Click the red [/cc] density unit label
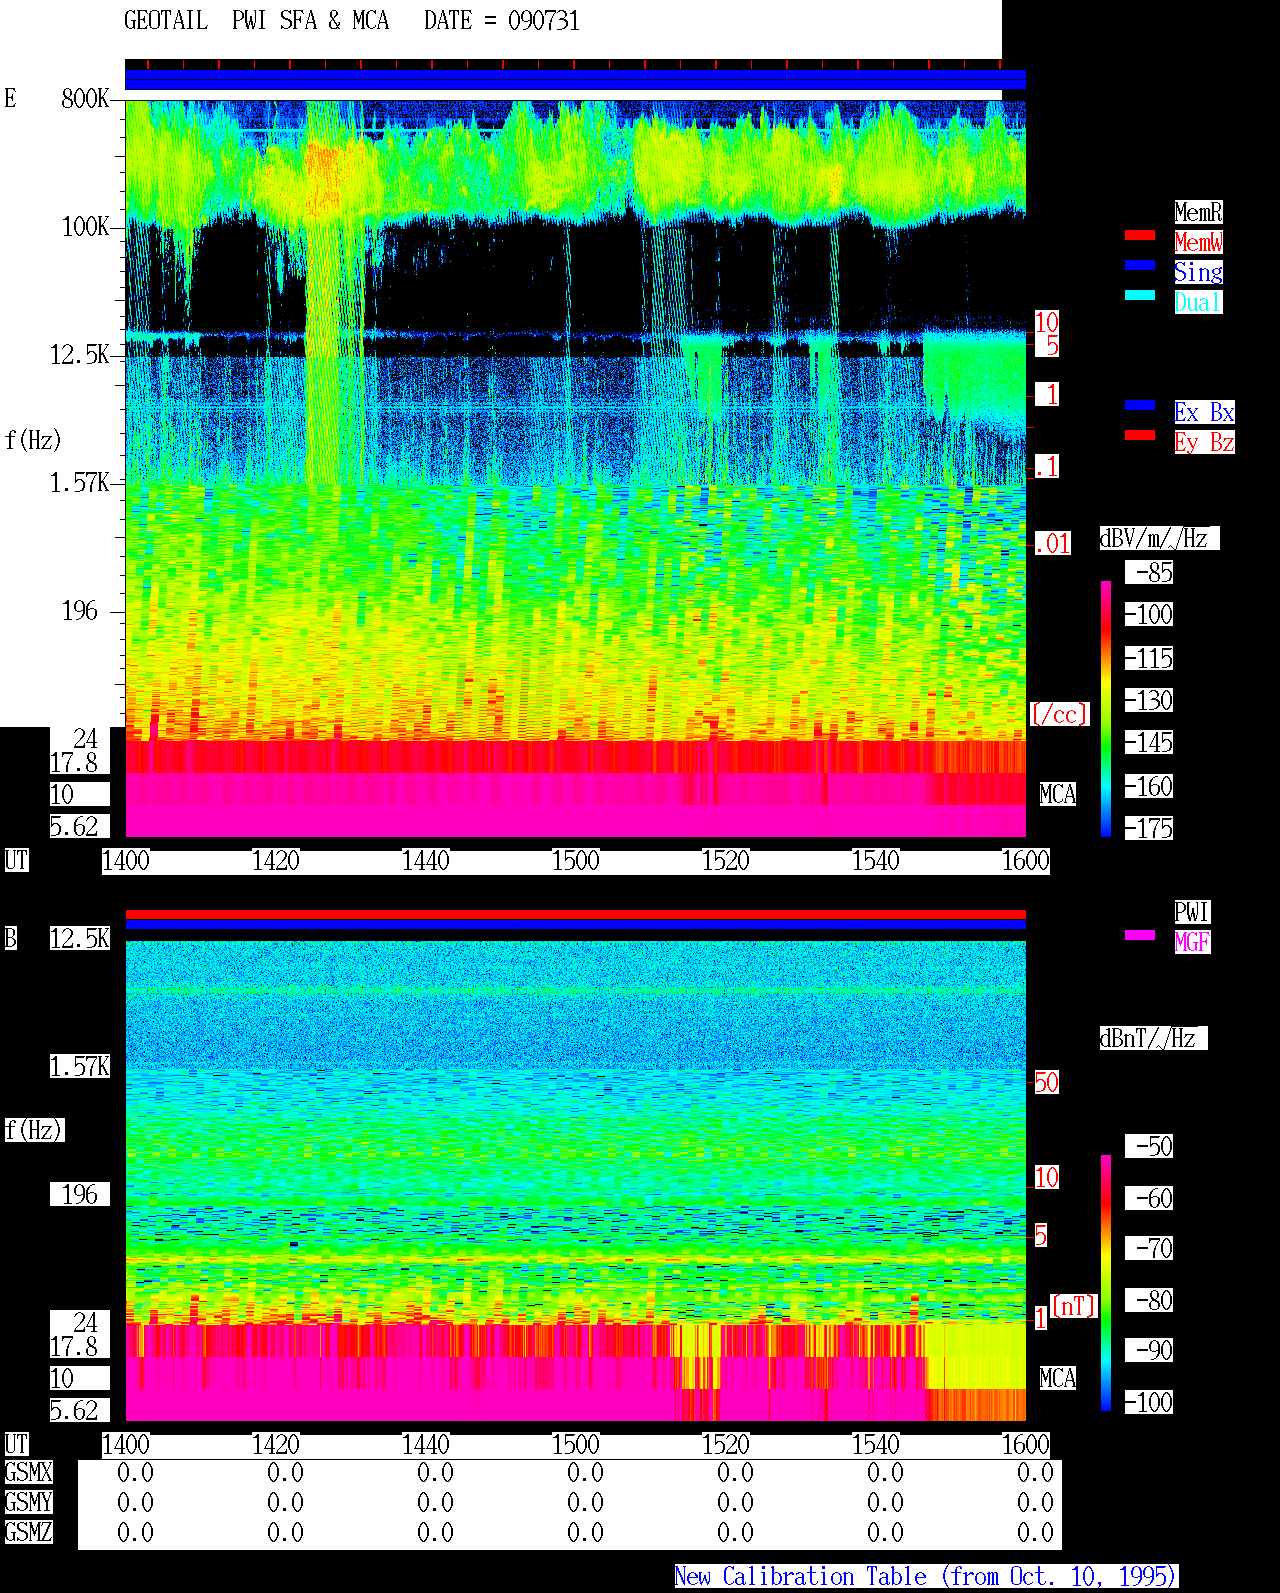This screenshot has height=1593, width=1280. click(1059, 715)
